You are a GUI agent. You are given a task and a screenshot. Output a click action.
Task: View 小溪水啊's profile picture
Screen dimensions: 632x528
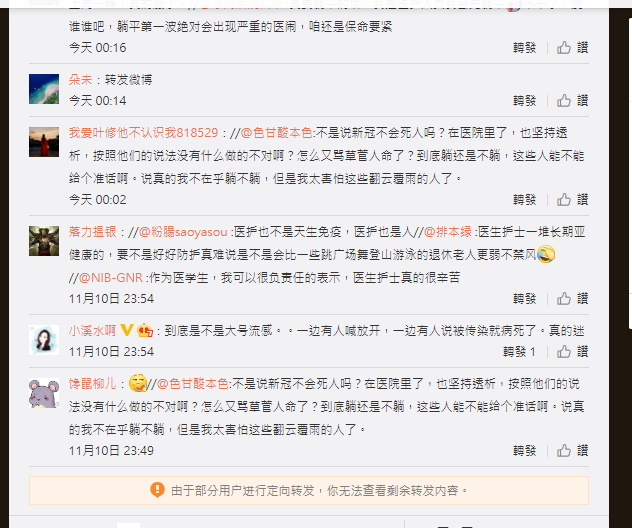click(44, 340)
